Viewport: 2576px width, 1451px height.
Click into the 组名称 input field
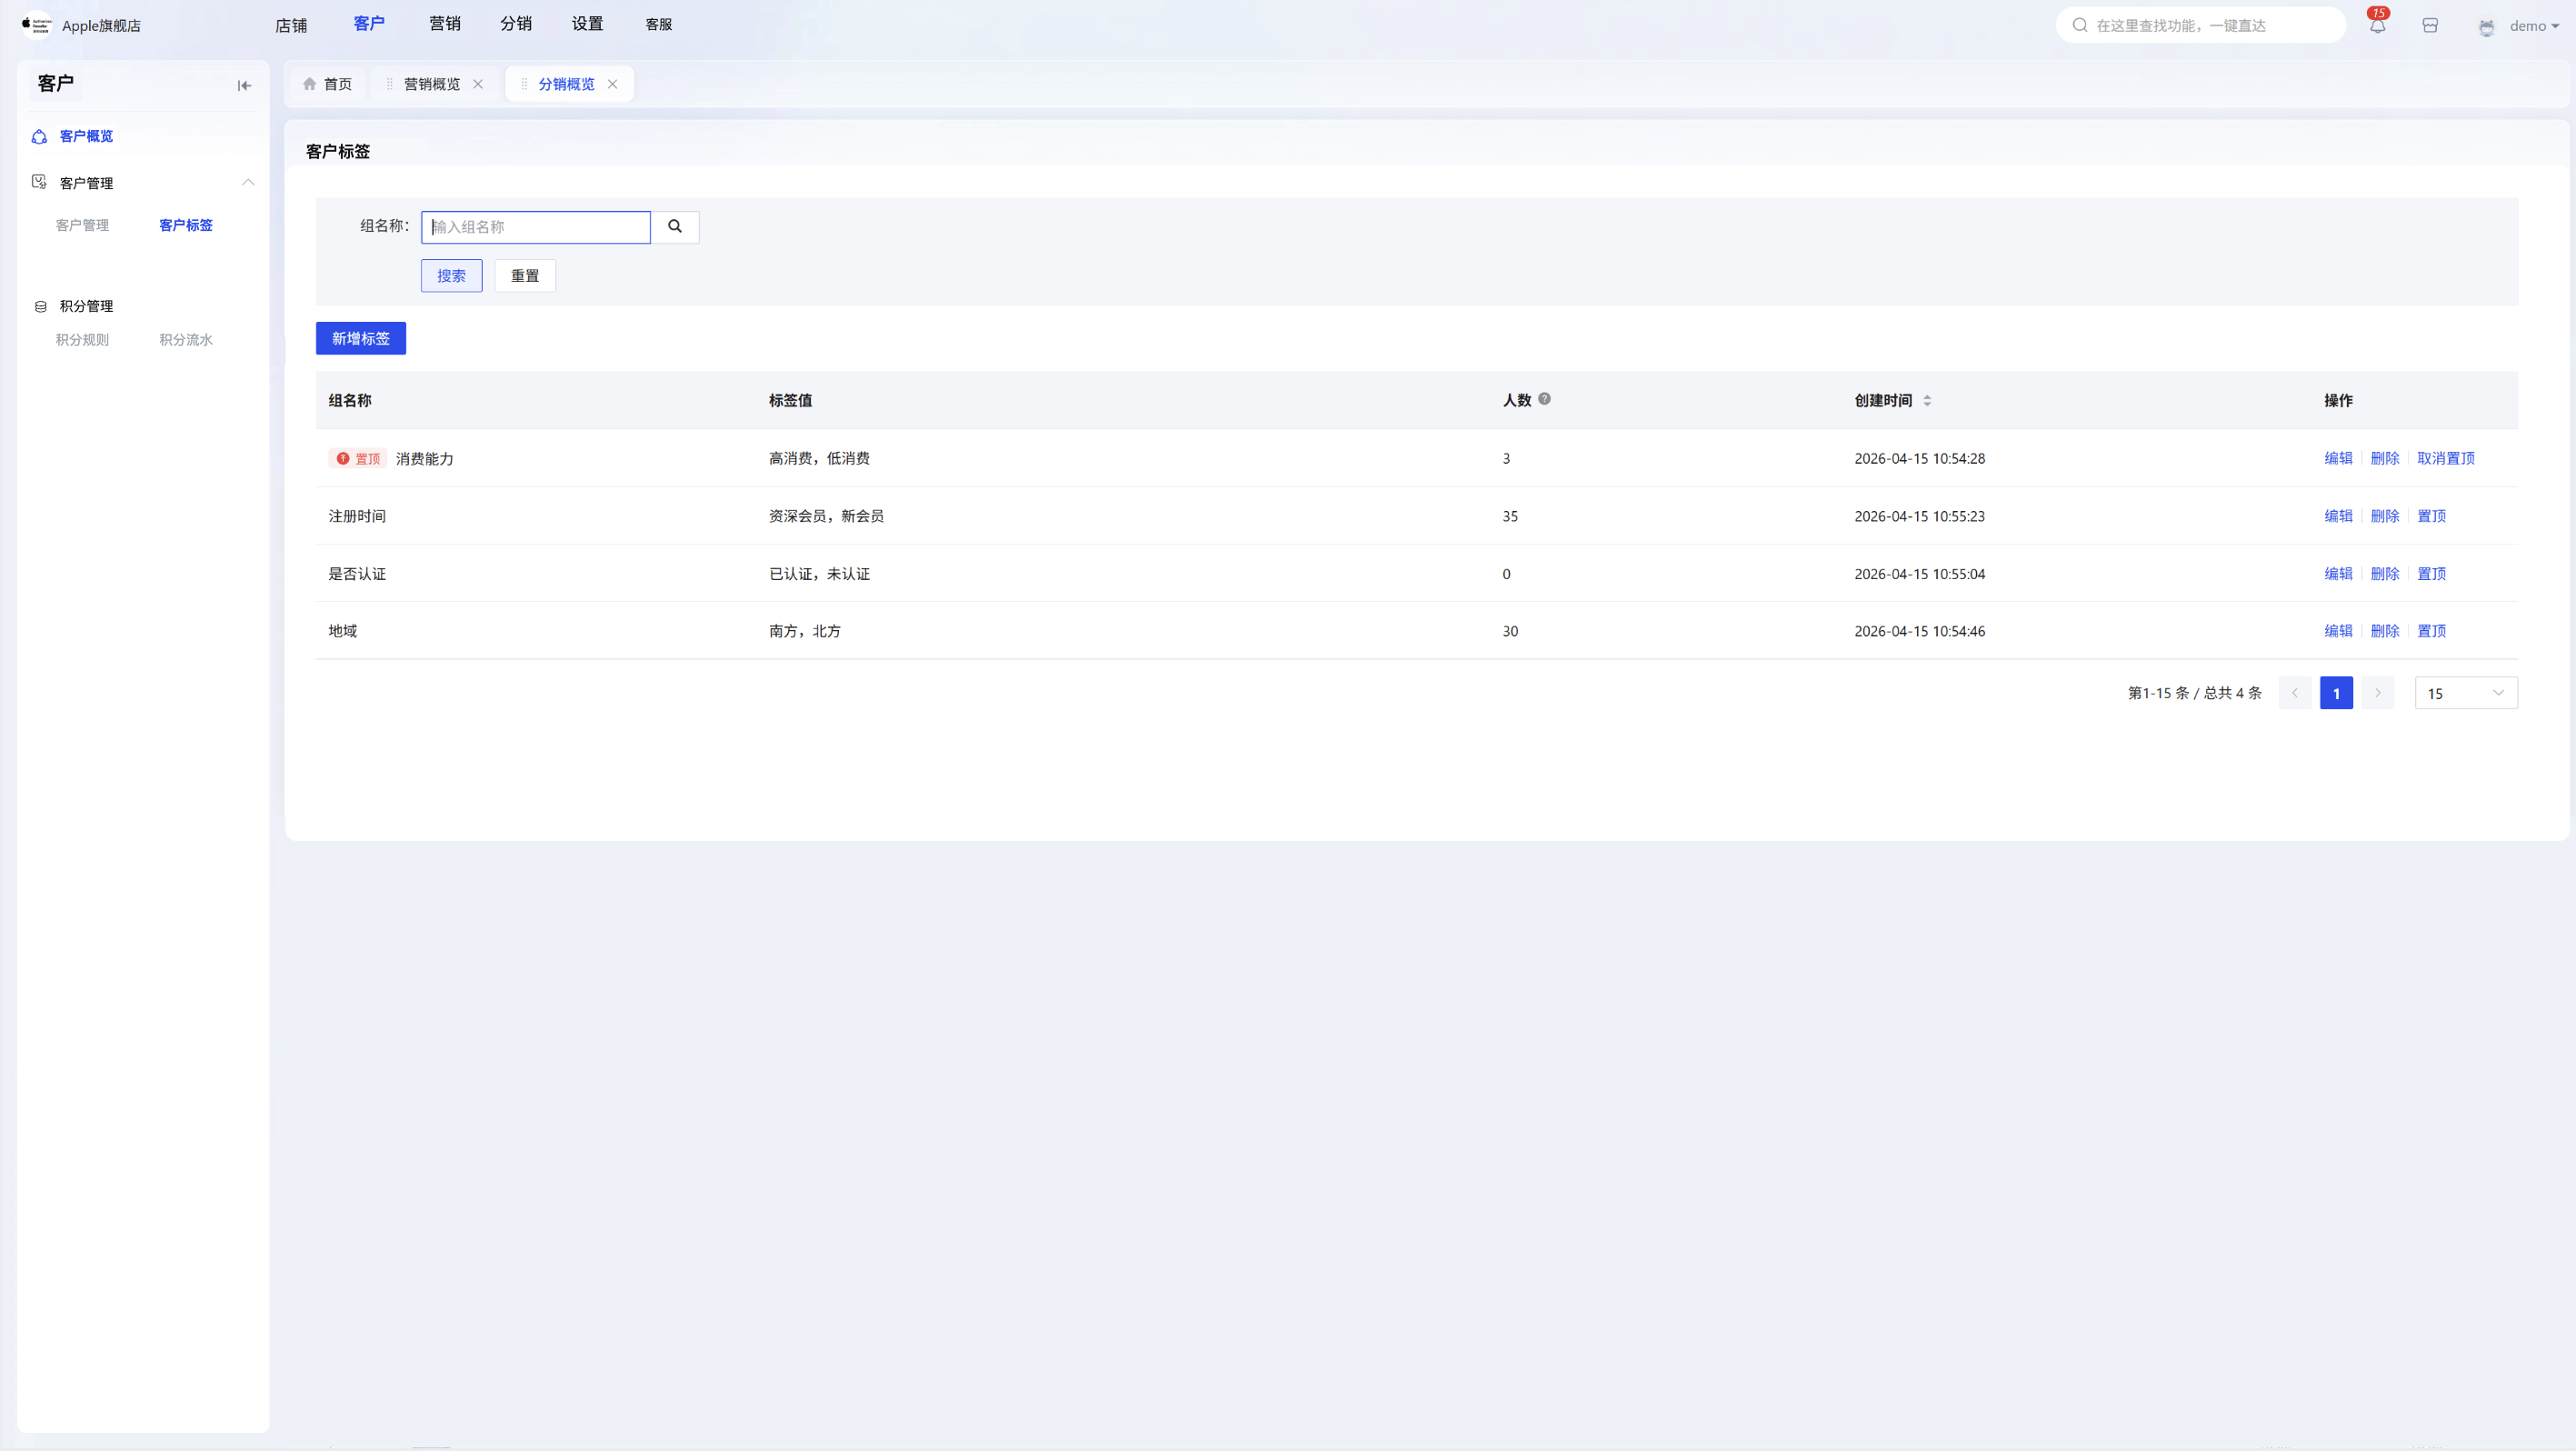pos(536,227)
